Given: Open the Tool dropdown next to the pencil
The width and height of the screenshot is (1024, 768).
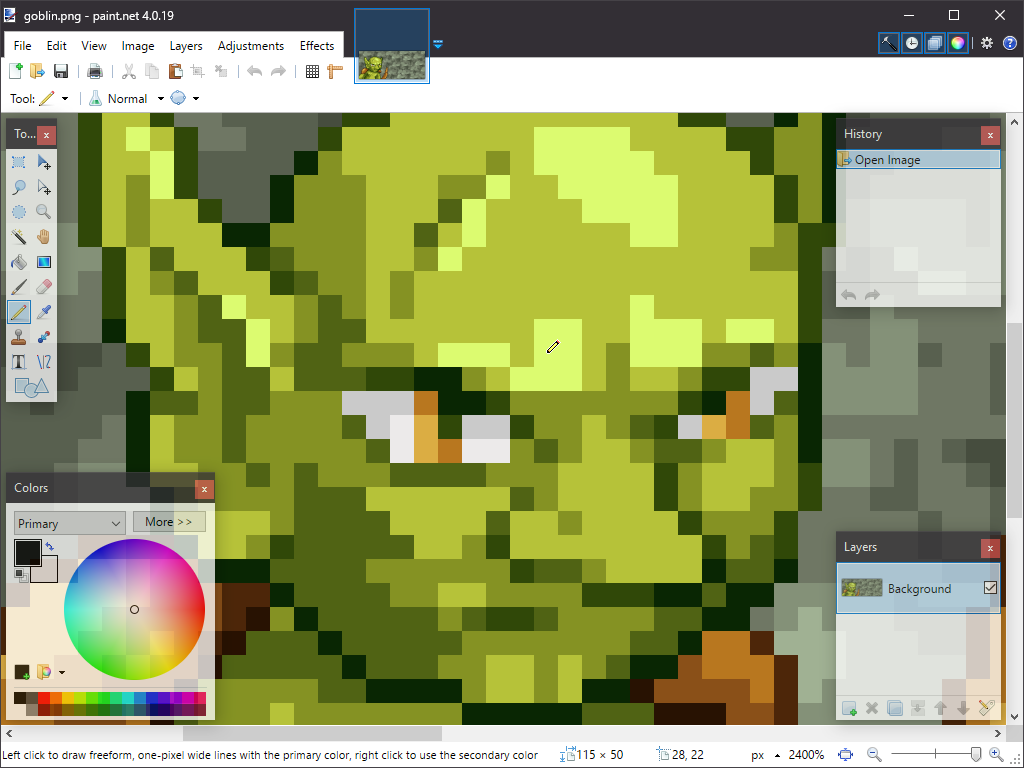Looking at the screenshot, I should click(66, 98).
